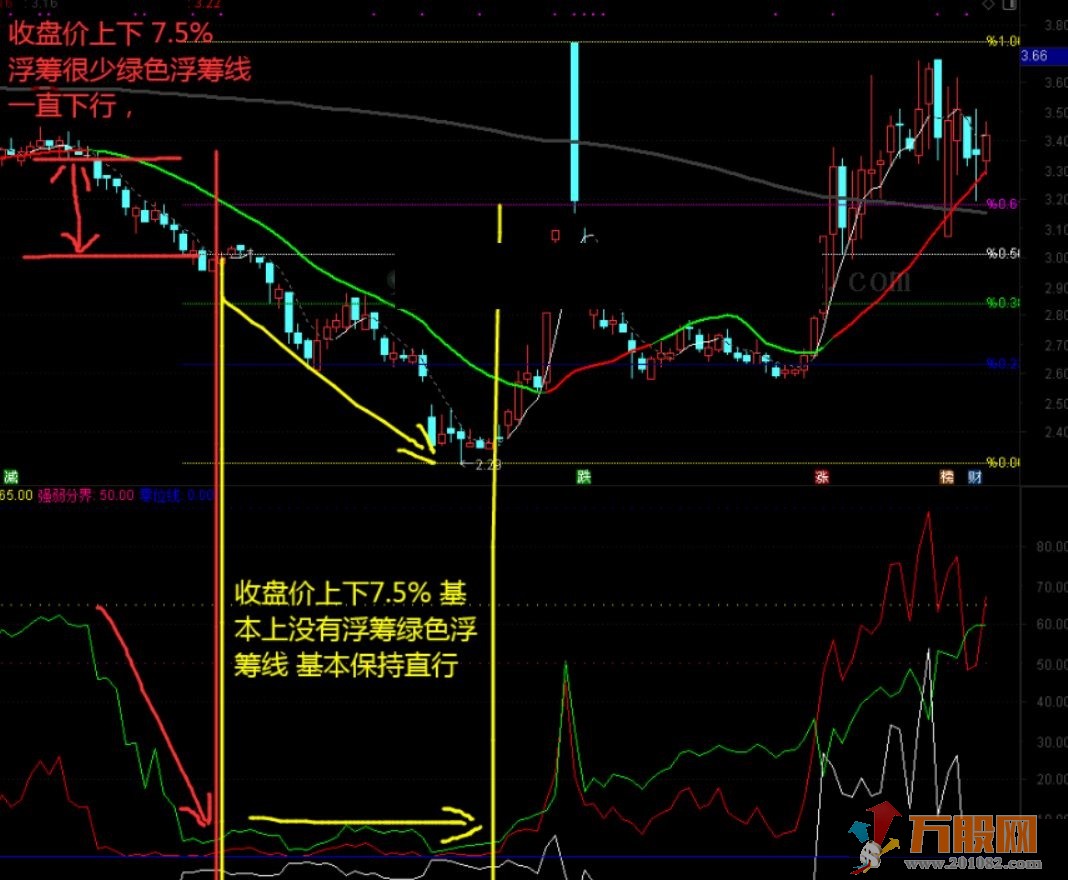Click the %0.2 blue Fibonacci label

click(1002, 364)
